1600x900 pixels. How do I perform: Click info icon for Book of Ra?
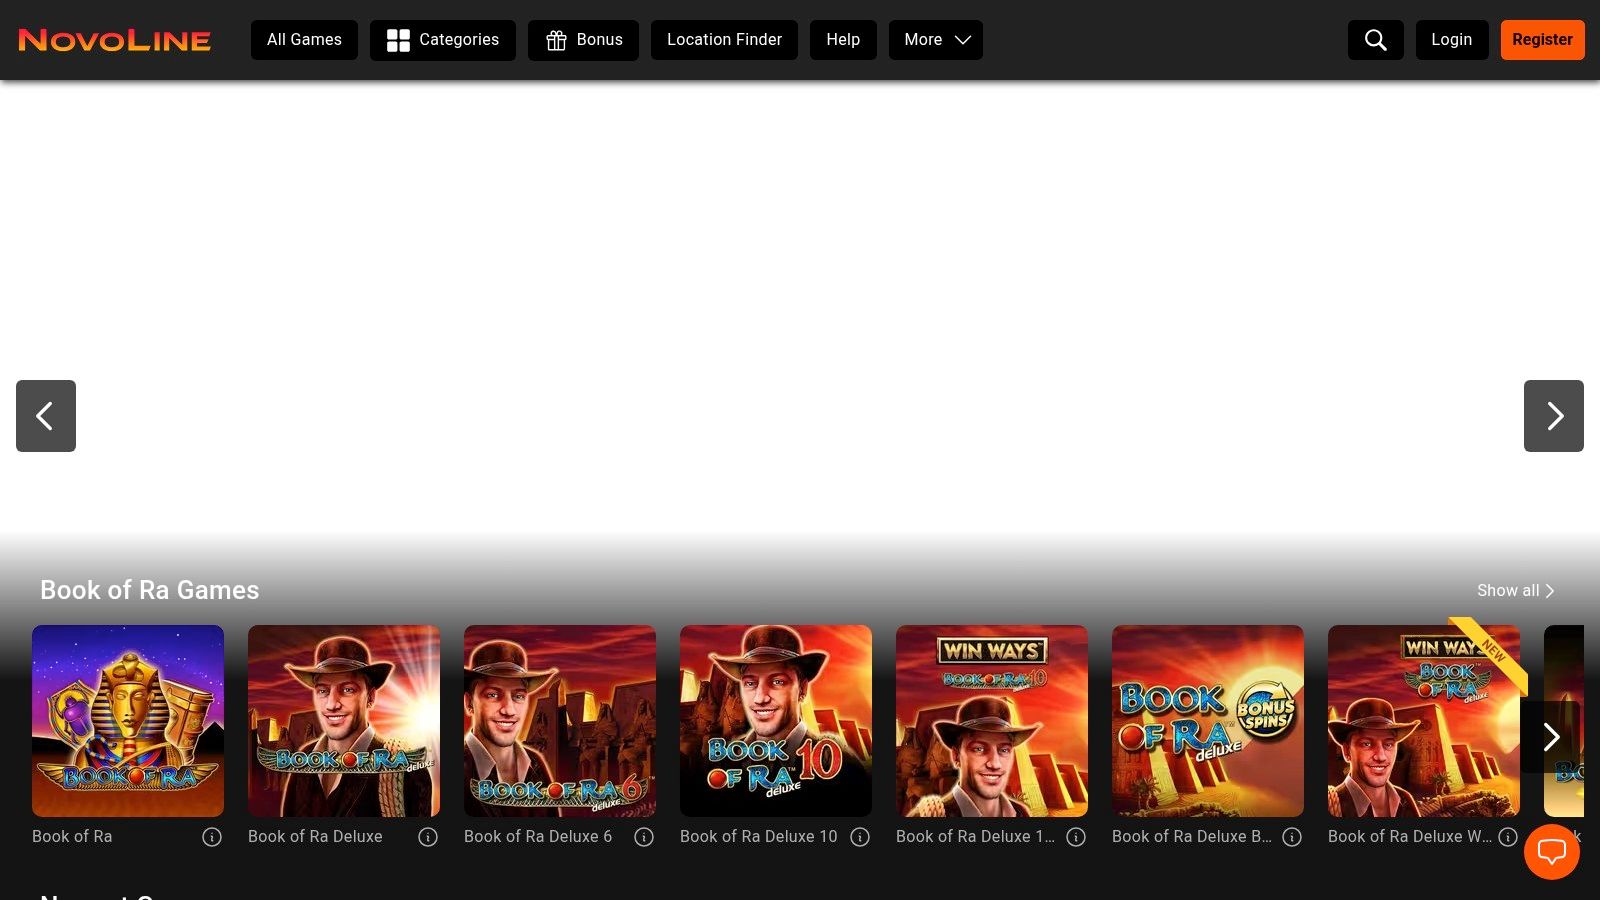point(212,837)
